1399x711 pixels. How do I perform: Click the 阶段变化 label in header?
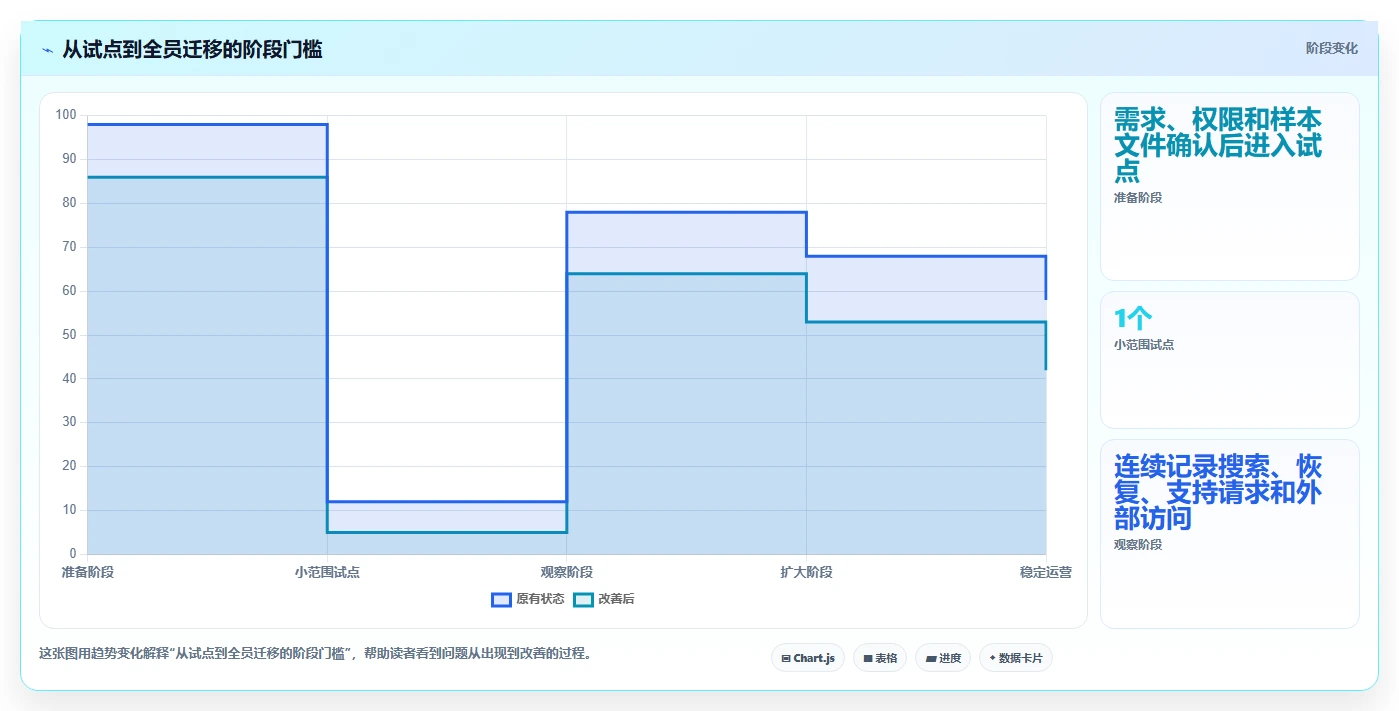point(1332,48)
